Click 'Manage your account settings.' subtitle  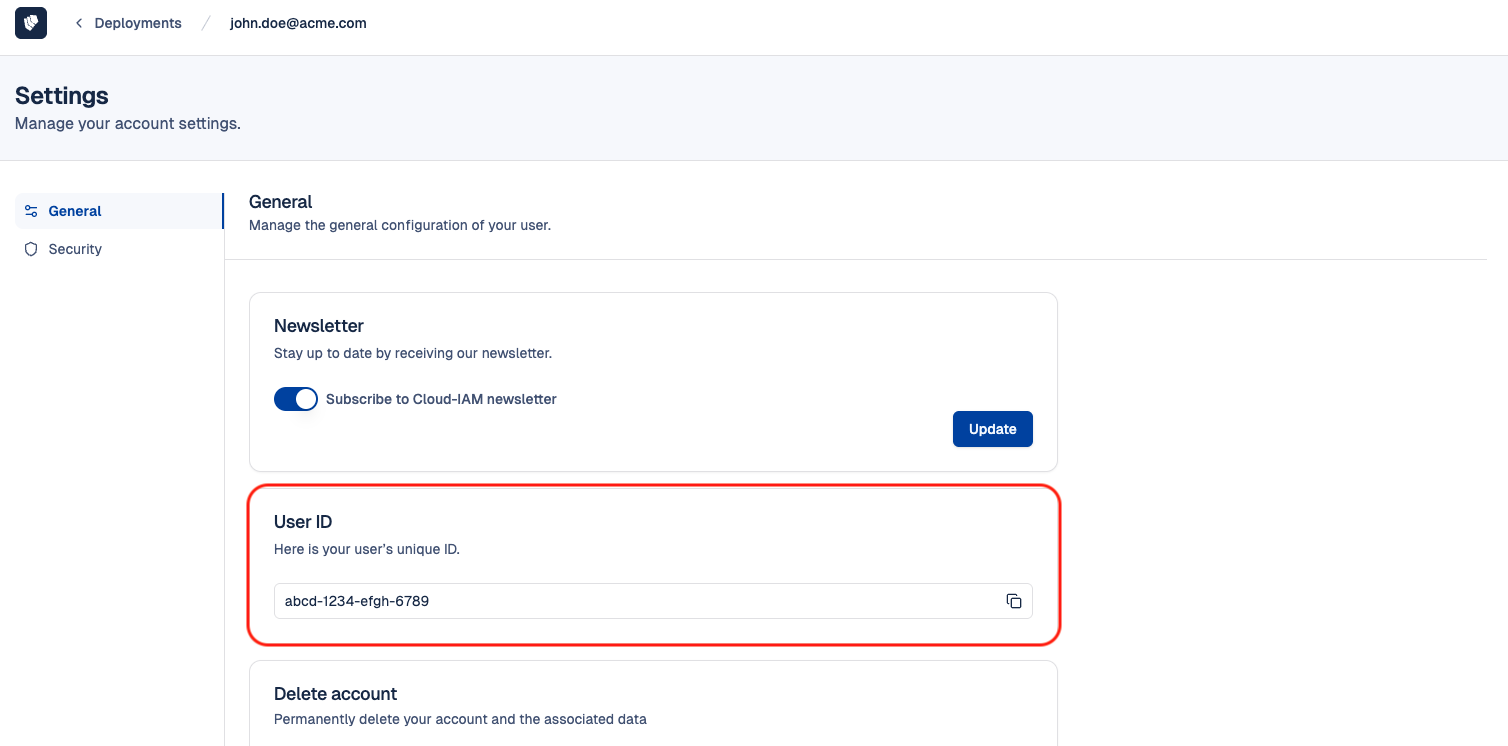(128, 124)
